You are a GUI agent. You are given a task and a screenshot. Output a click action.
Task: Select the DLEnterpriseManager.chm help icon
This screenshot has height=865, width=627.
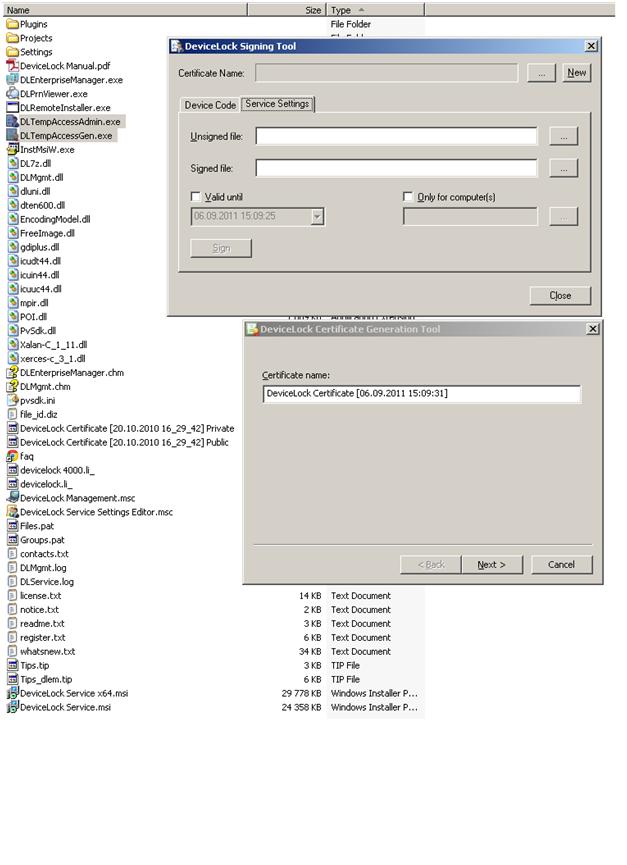point(12,373)
